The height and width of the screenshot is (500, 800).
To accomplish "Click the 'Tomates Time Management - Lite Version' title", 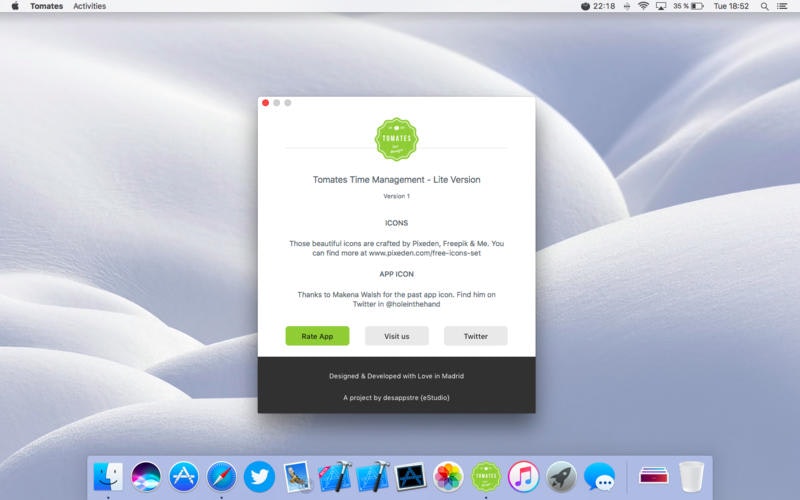I will click(x=396, y=180).
